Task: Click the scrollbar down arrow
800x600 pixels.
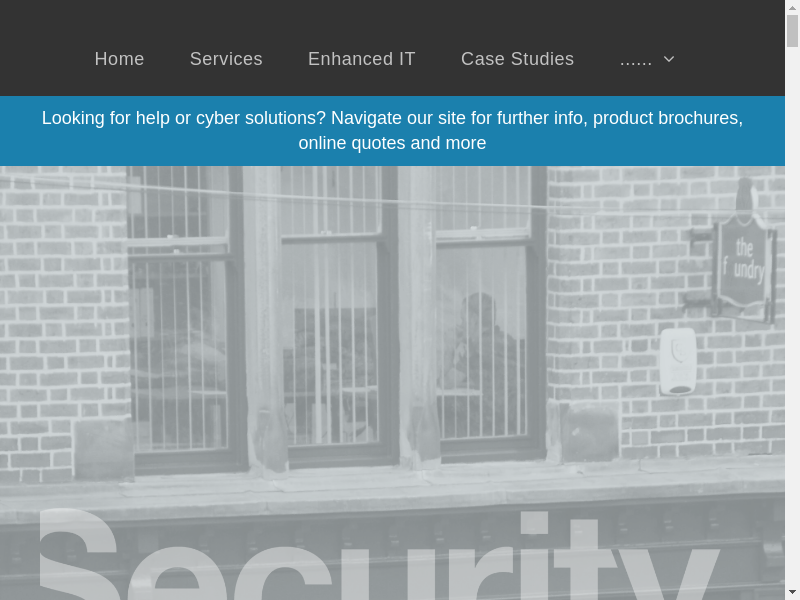Action: coord(792,593)
